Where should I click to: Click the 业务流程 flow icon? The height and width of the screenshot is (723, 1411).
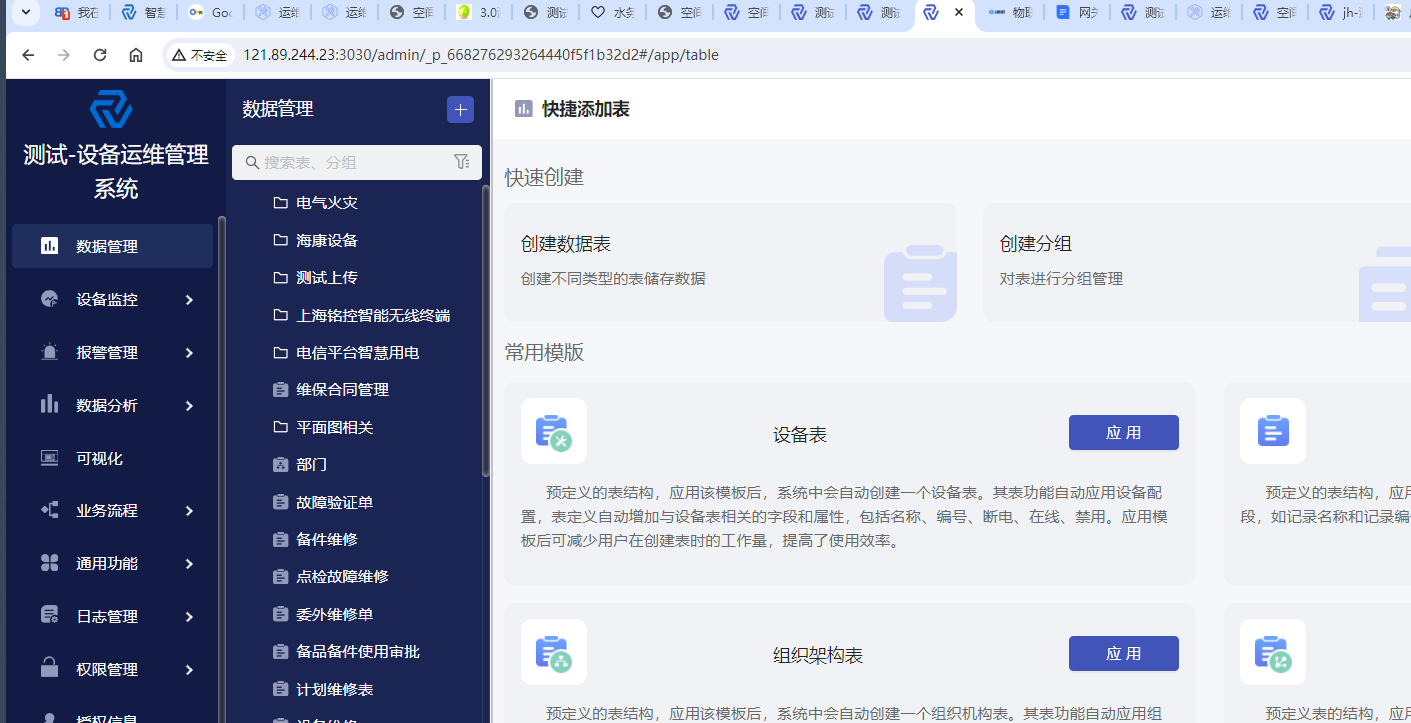[x=49, y=510]
